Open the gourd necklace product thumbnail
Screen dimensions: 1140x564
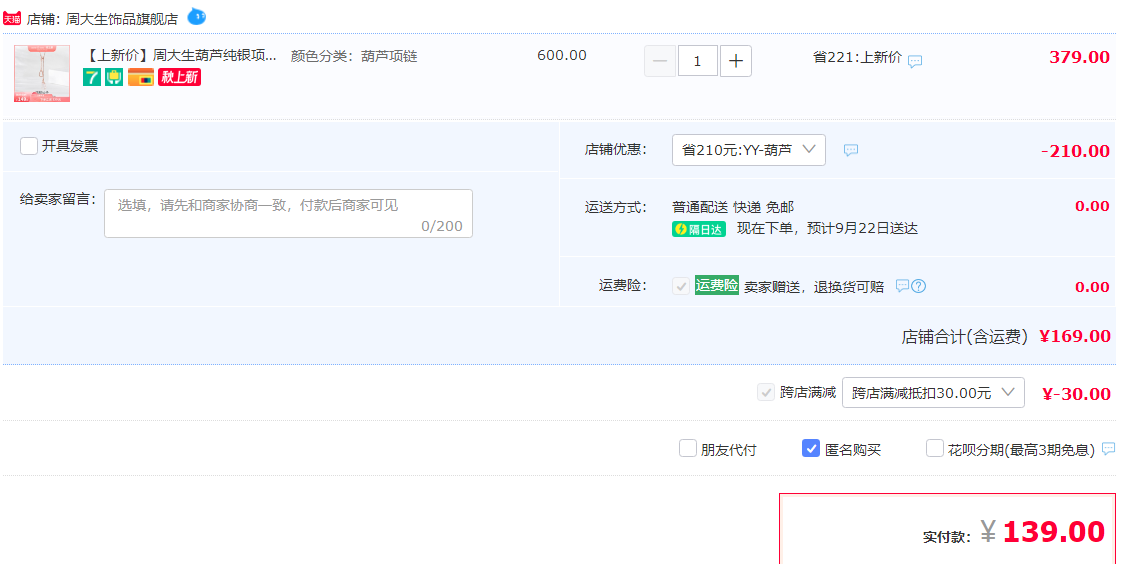pyautogui.click(x=42, y=73)
